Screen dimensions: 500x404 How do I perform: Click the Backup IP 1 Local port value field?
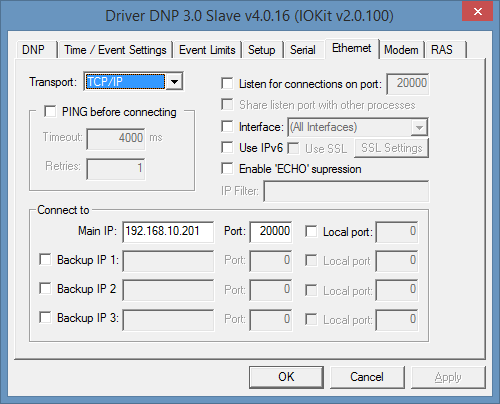click(x=397, y=261)
